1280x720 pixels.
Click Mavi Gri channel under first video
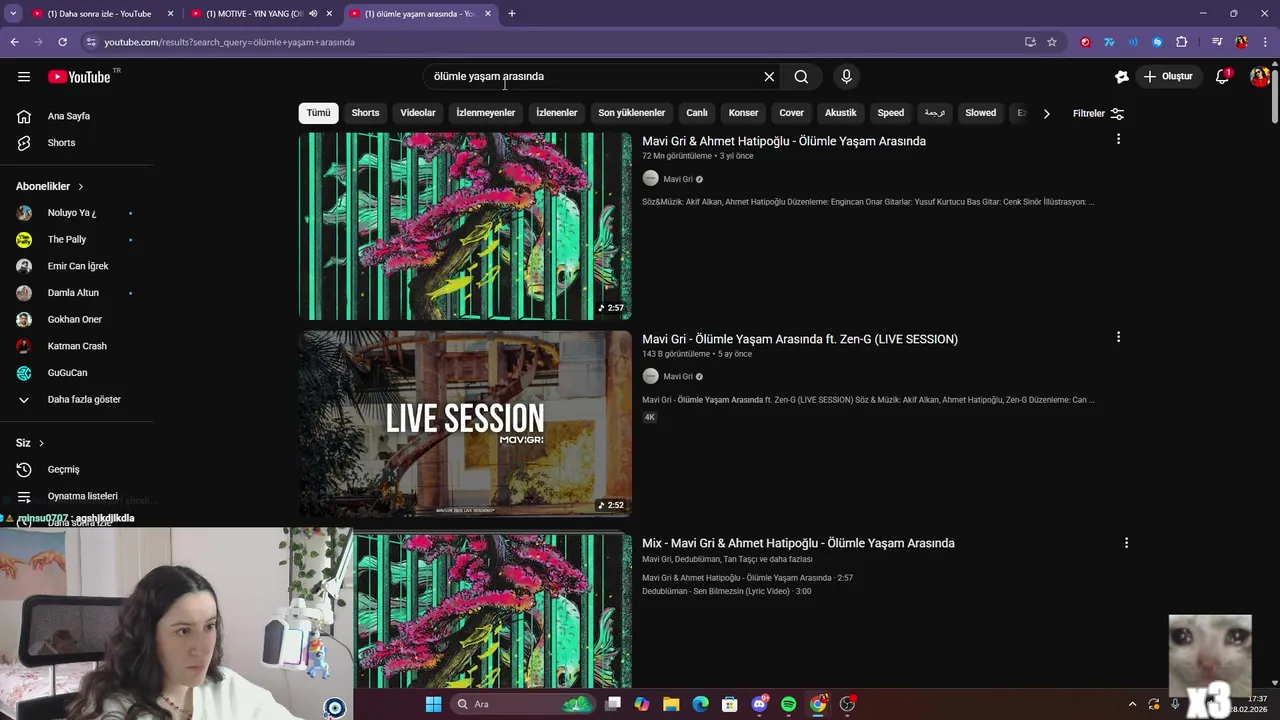coord(678,179)
